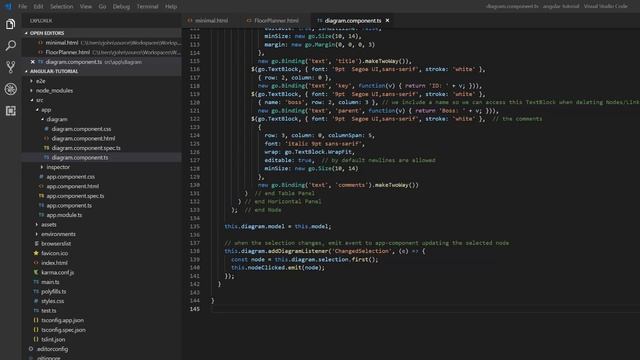Collapse the Open Editors section
The width and height of the screenshot is (640, 360).
tap(47, 33)
